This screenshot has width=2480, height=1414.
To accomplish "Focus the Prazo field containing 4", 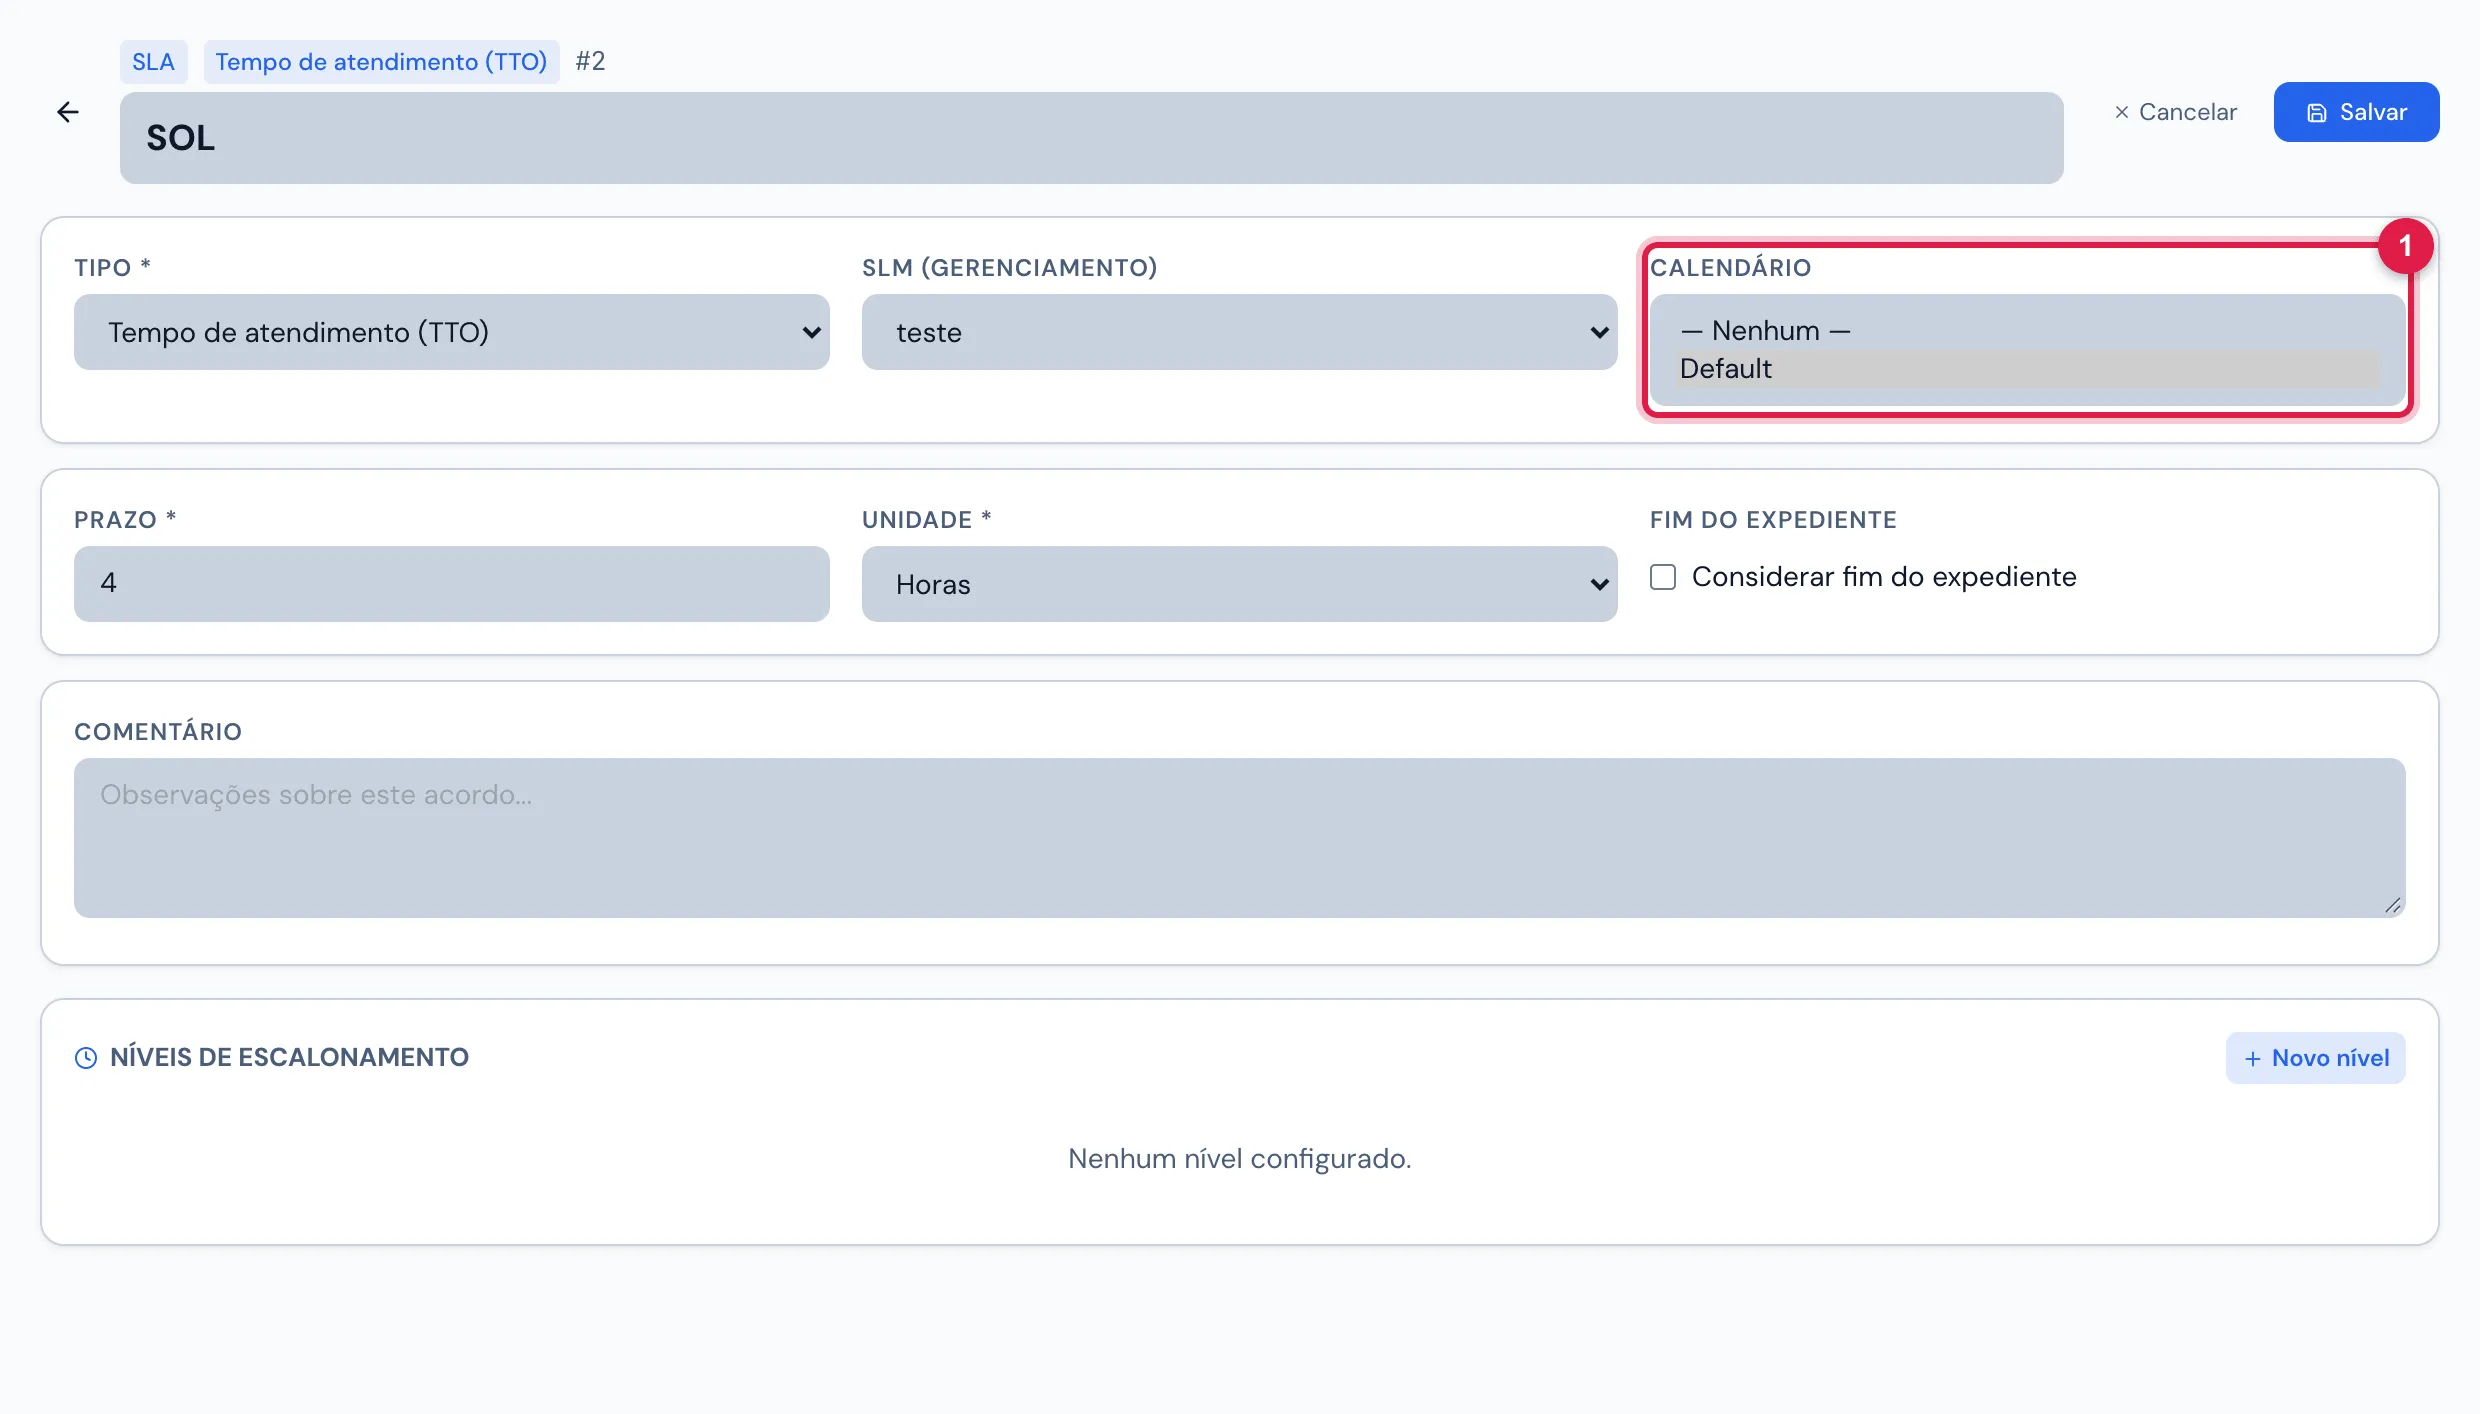I will (452, 584).
